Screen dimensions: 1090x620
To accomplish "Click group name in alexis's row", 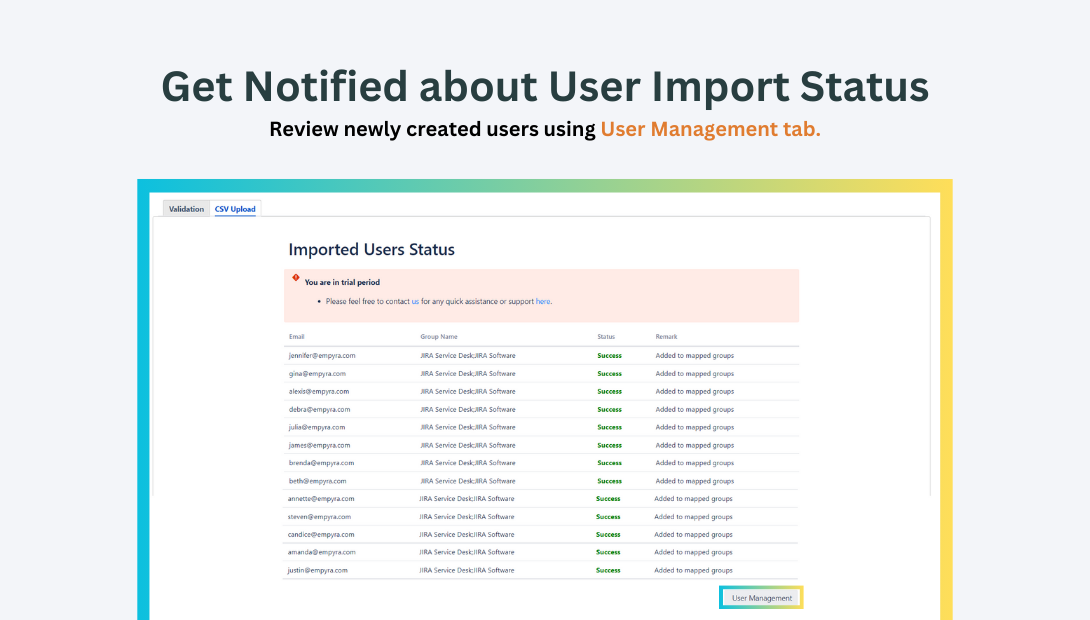I will pyautogui.click(x=468, y=391).
